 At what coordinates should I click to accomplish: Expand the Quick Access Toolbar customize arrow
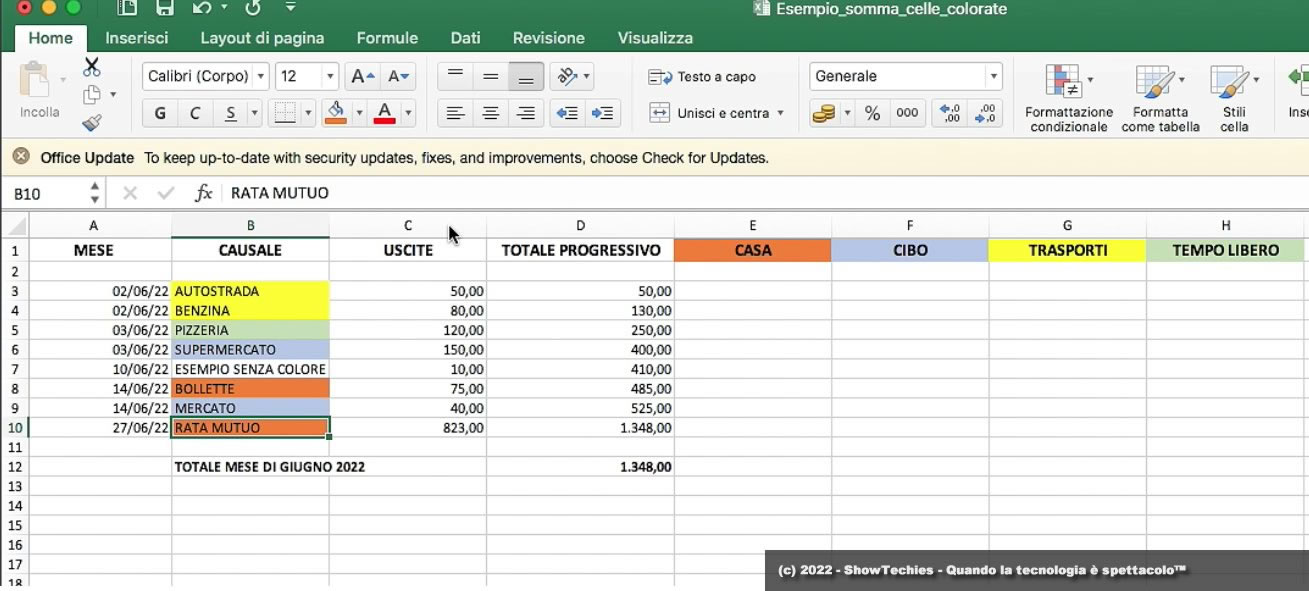(290, 8)
